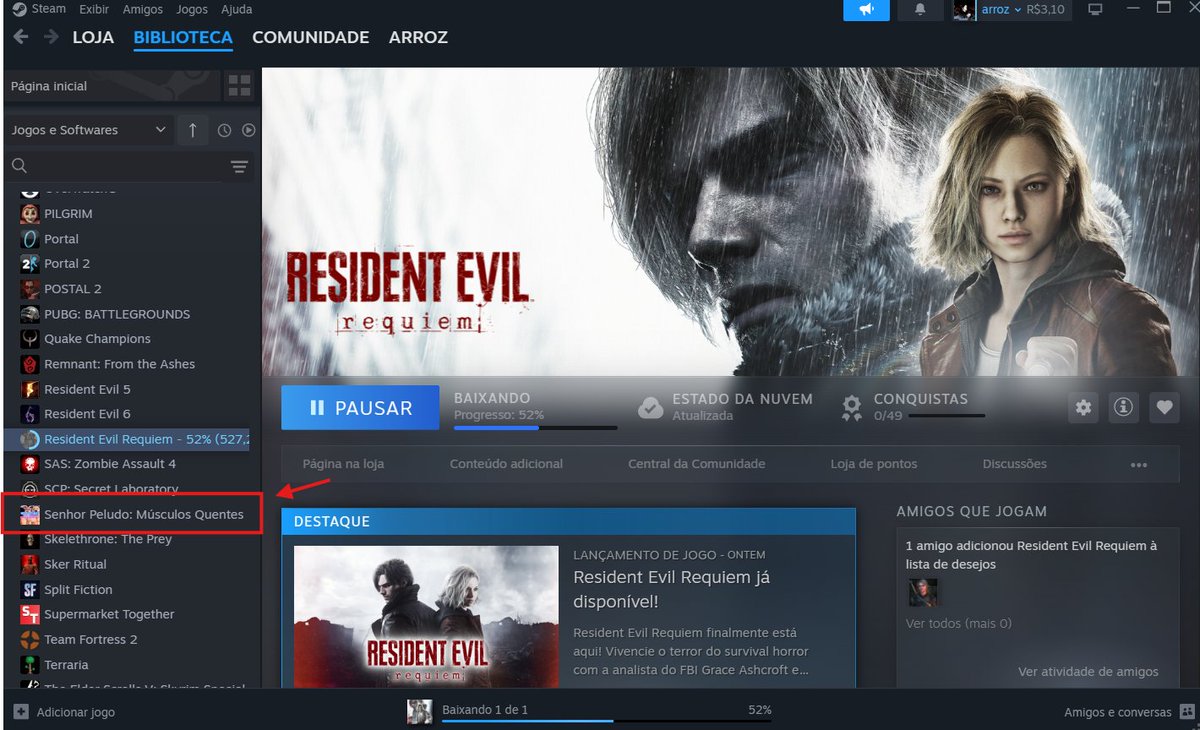Open Jogos menu

(x=192, y=9)
